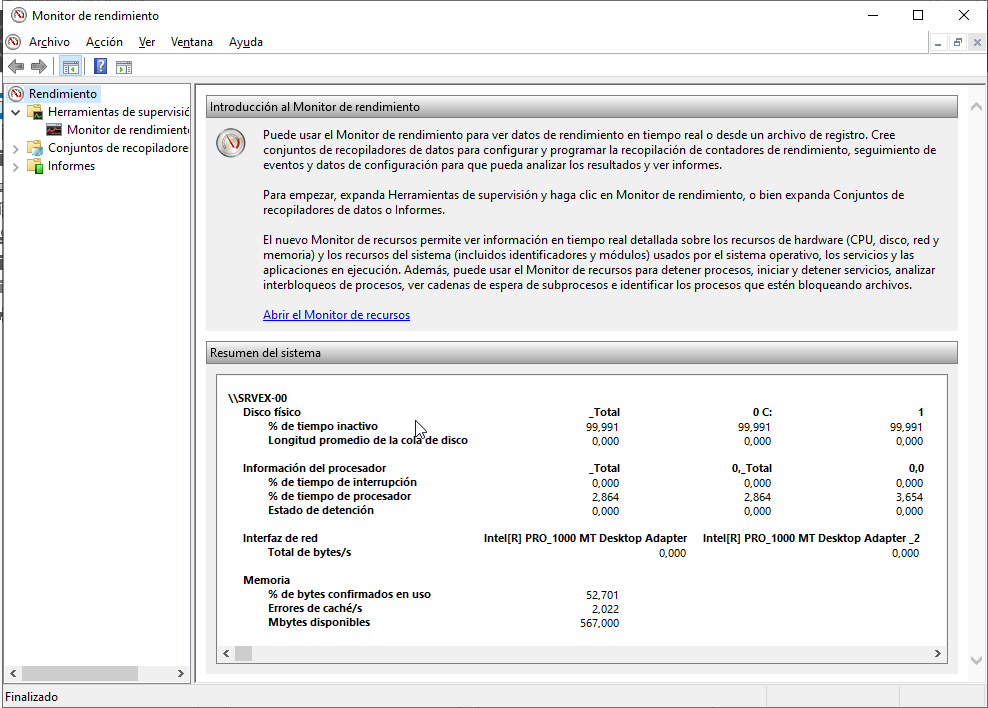Click the Forward navigation arrow

click(x=38, y=66)
